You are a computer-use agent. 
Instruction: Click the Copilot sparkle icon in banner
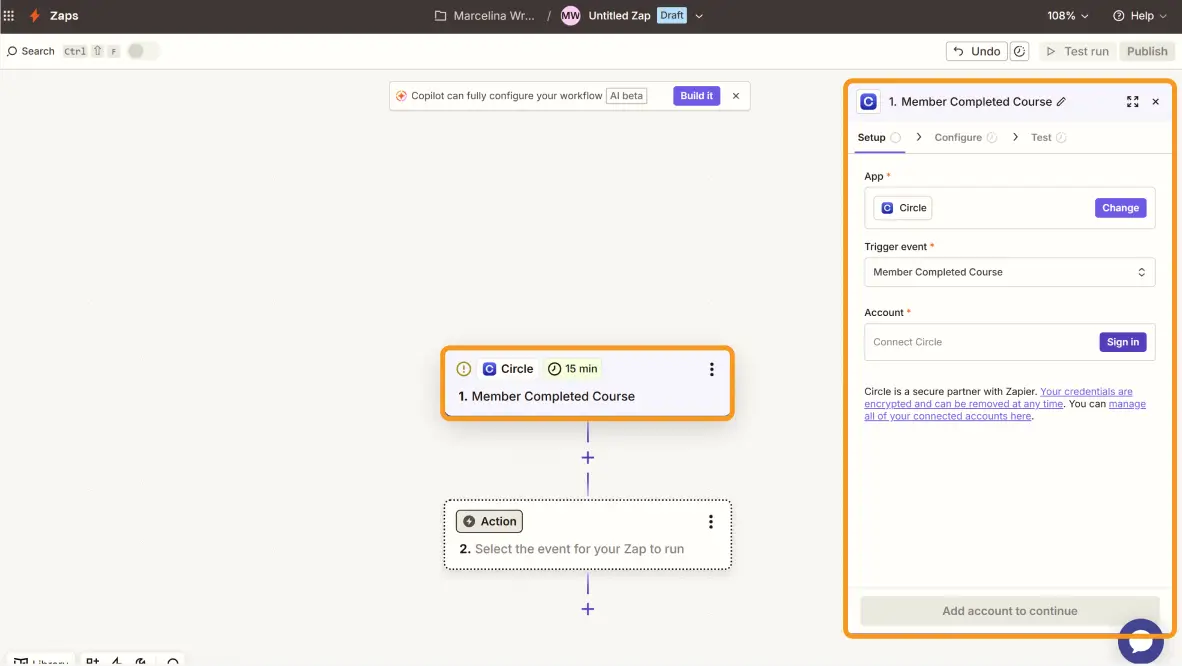point(401,96)
